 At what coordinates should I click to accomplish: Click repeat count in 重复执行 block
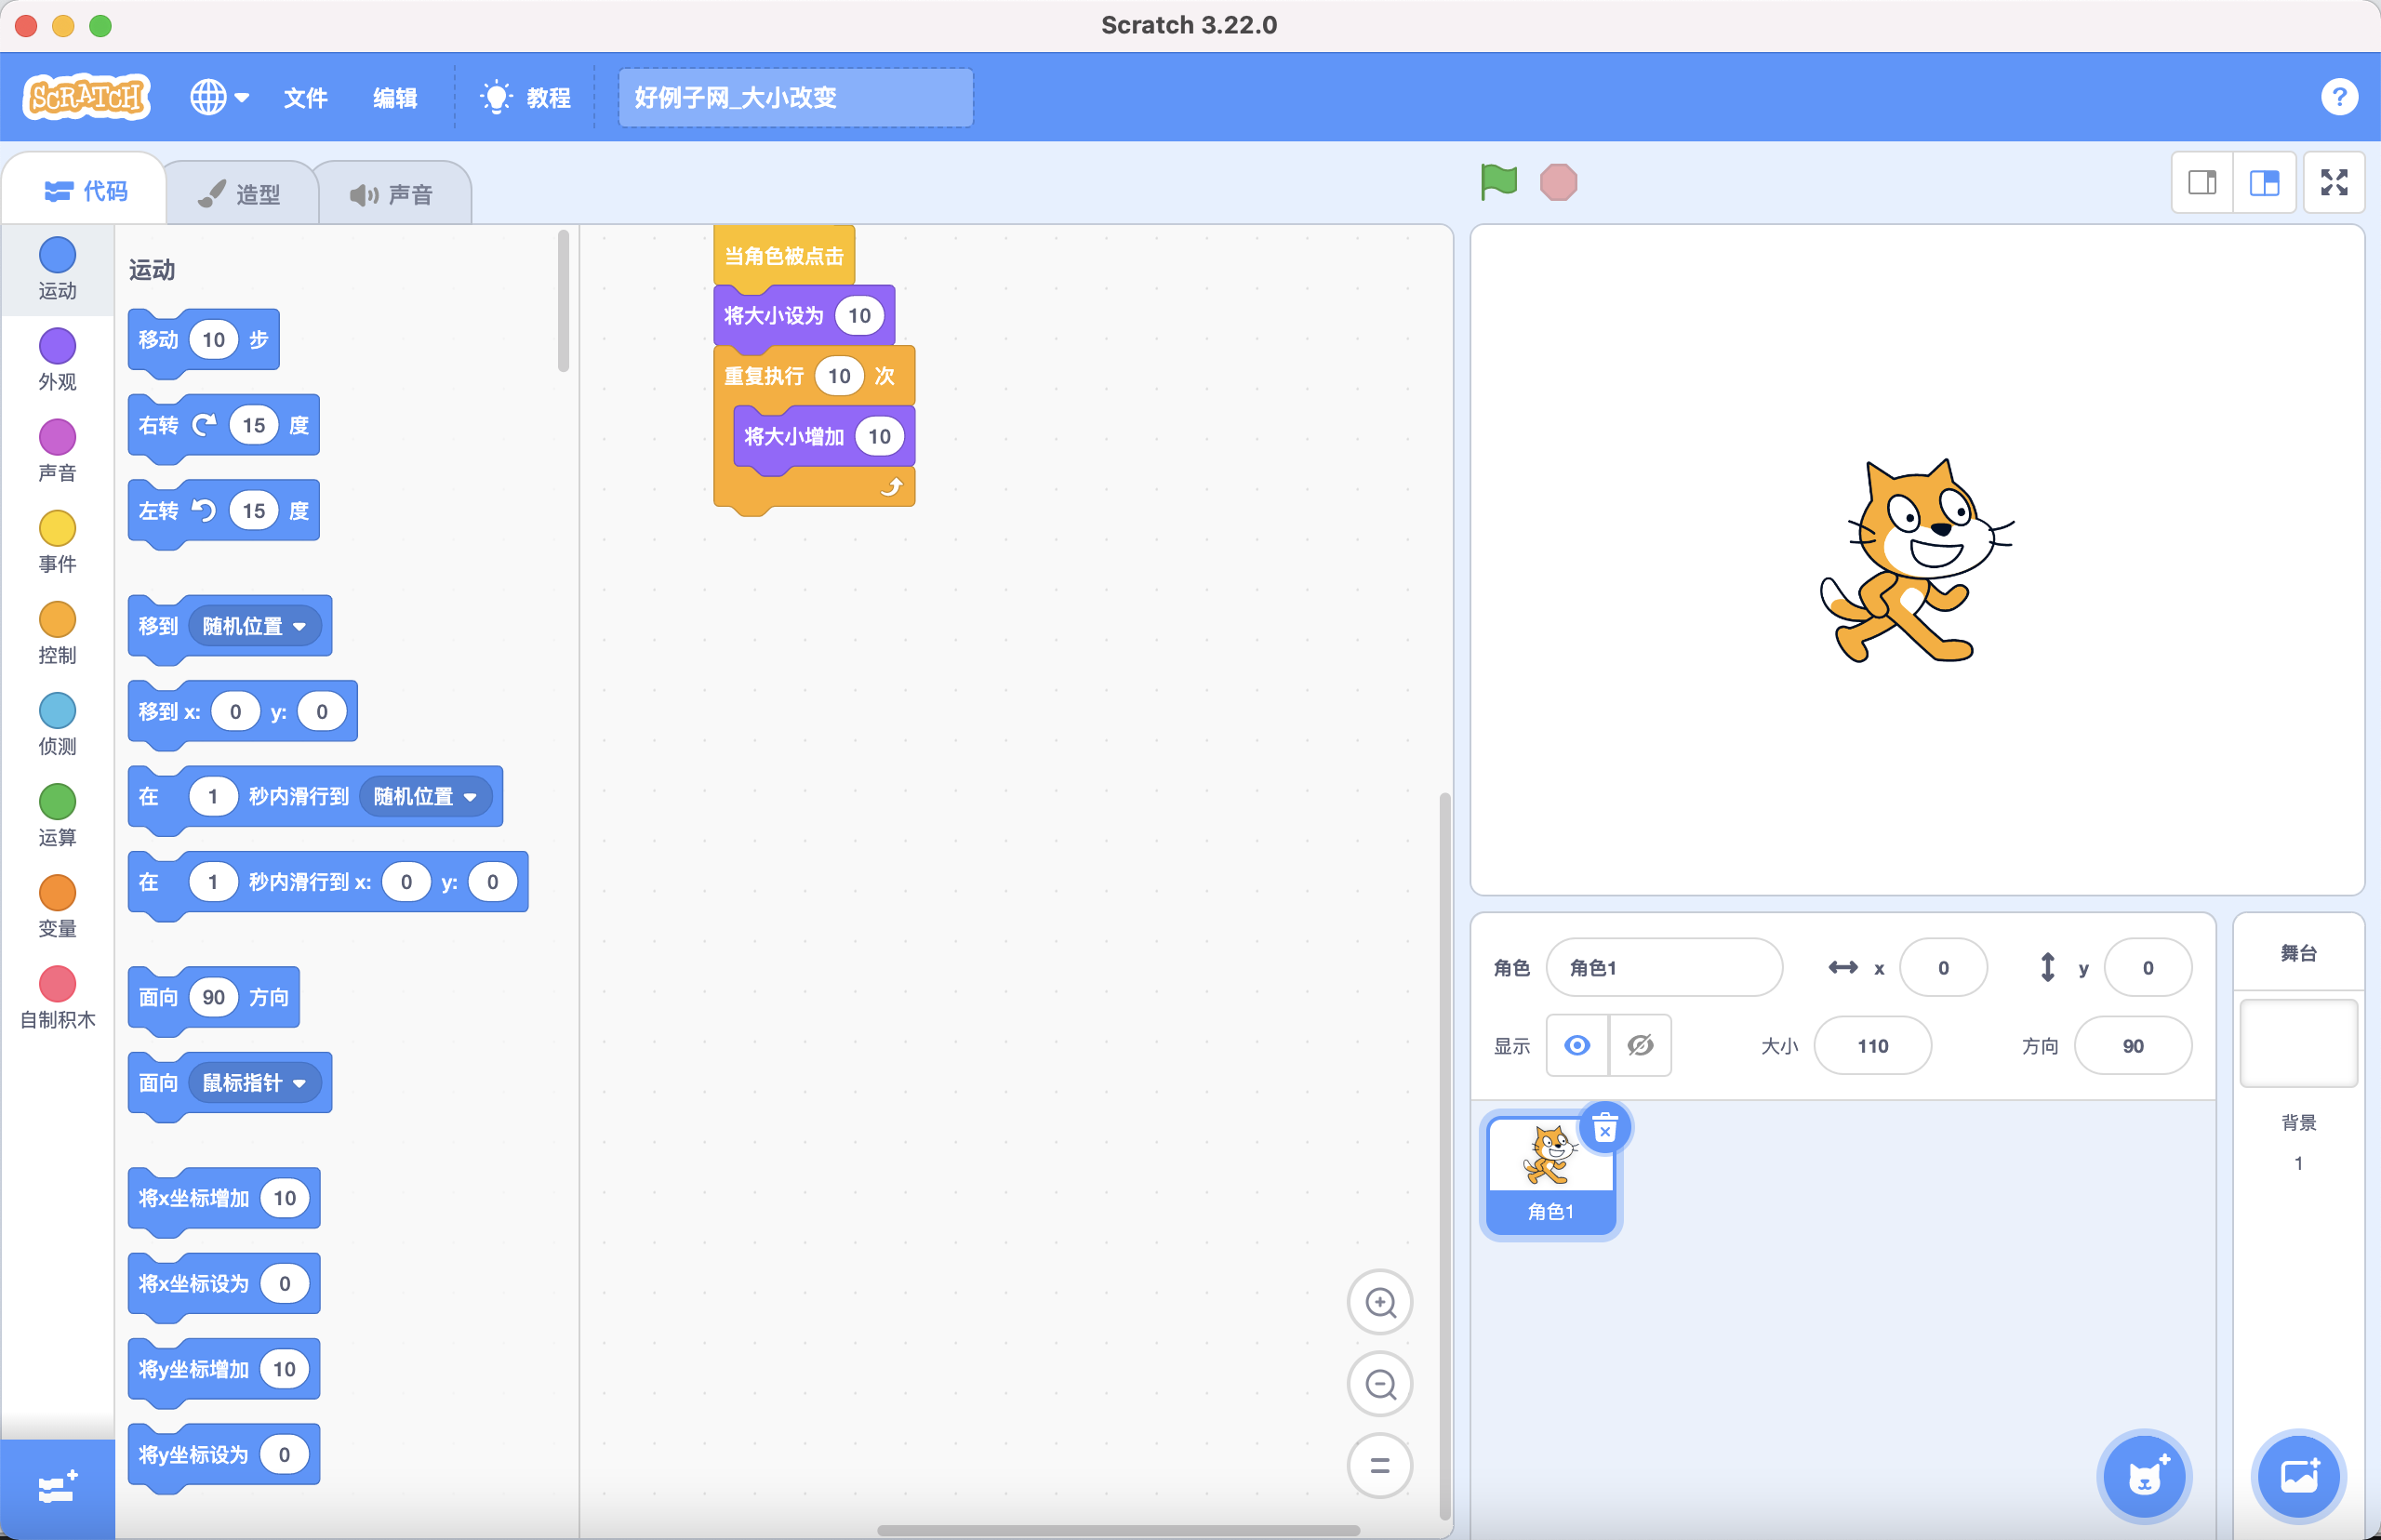839,376
